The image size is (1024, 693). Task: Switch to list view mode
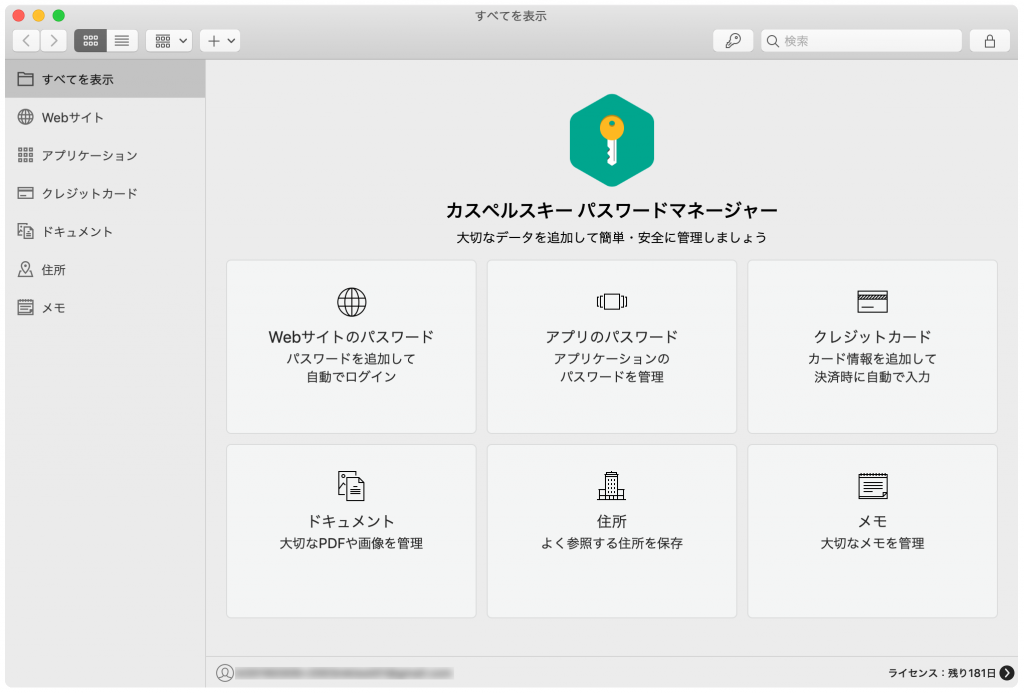[122, 41]
